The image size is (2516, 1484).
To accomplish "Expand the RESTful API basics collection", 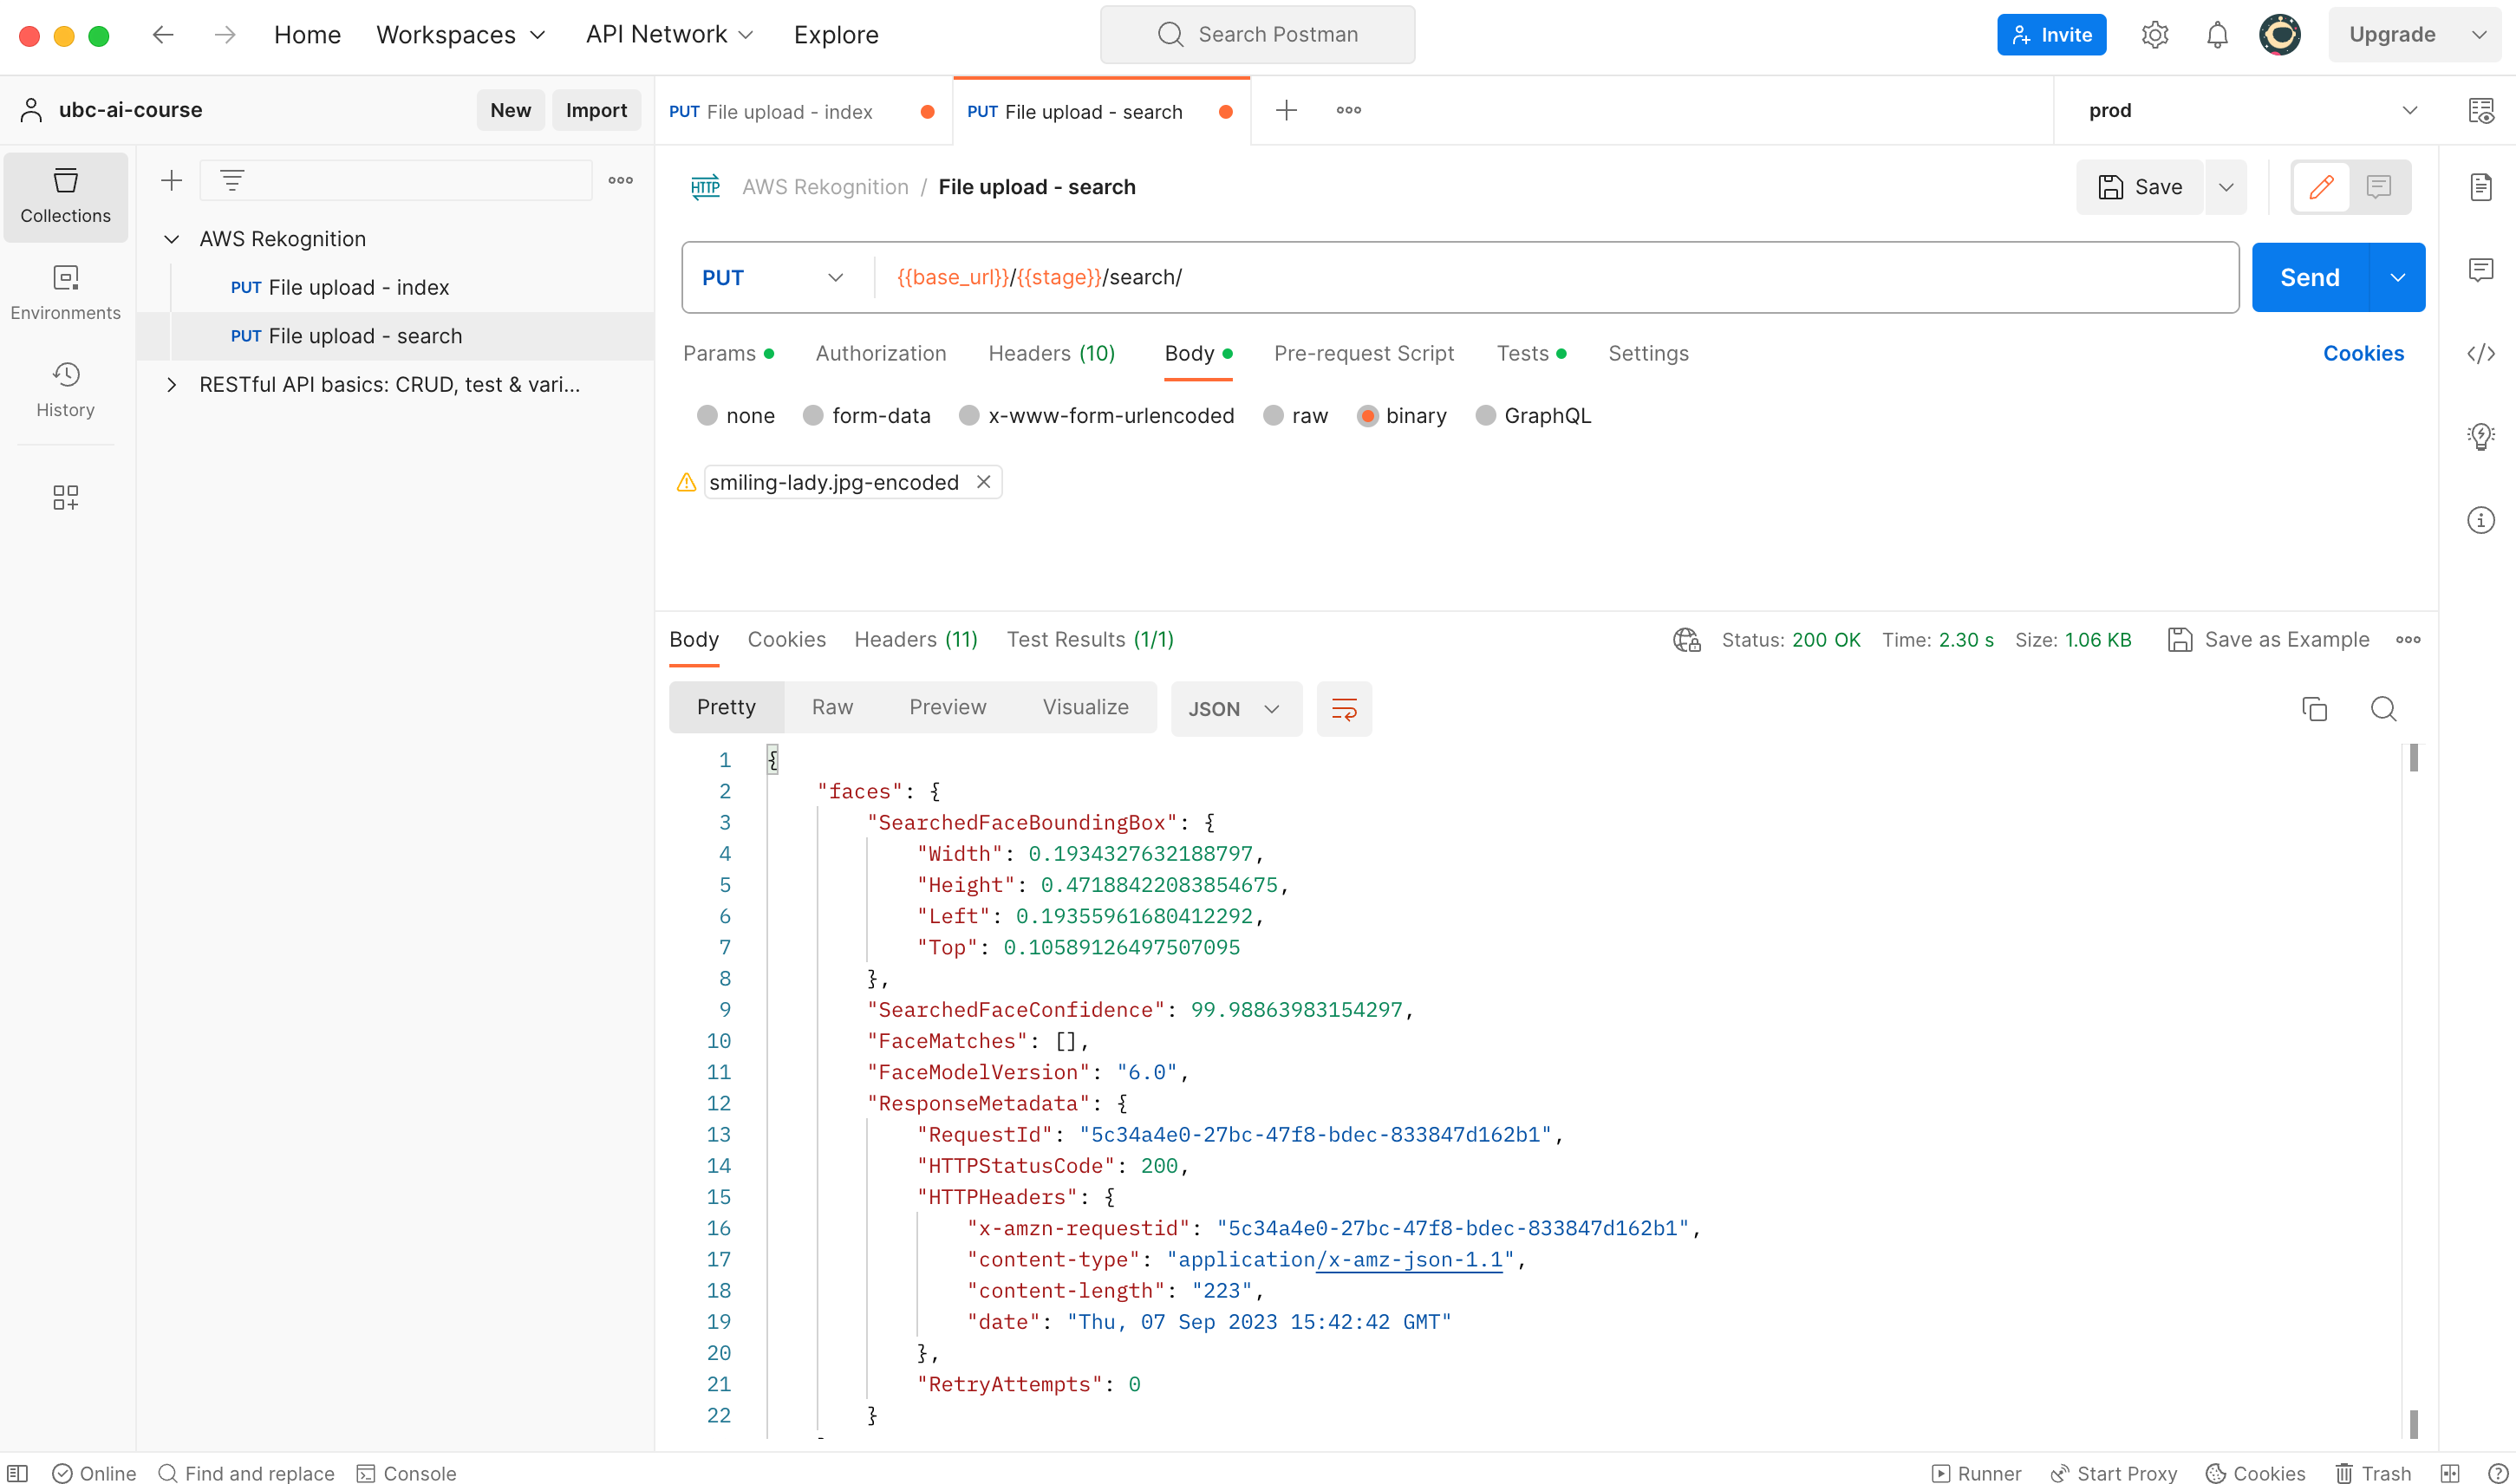I will click(x=172, y=385).
